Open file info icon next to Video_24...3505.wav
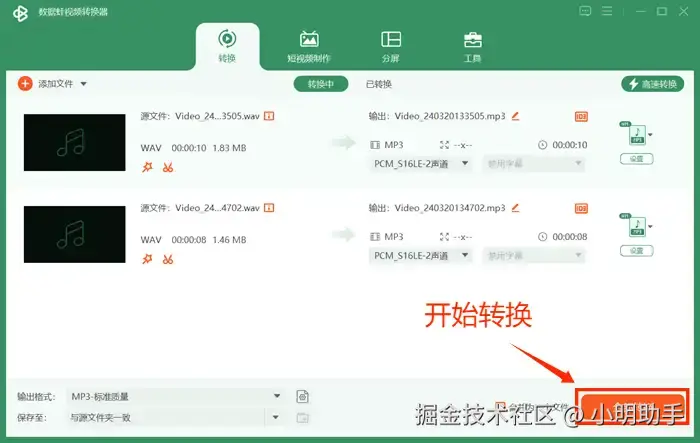 click(x=269, y=116)
